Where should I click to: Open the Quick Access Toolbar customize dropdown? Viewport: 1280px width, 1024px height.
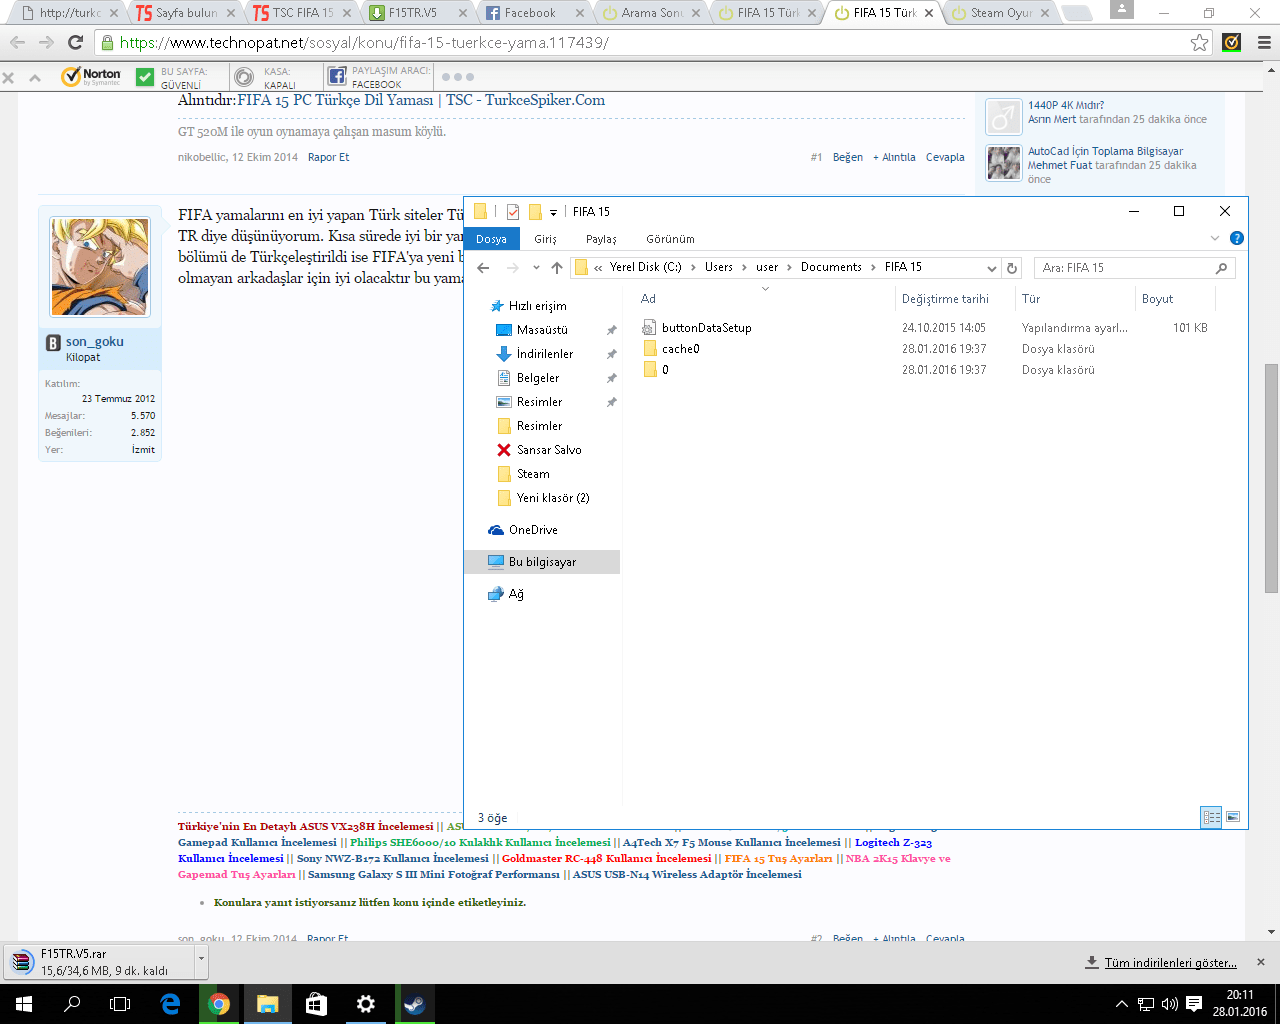(553, 212)
